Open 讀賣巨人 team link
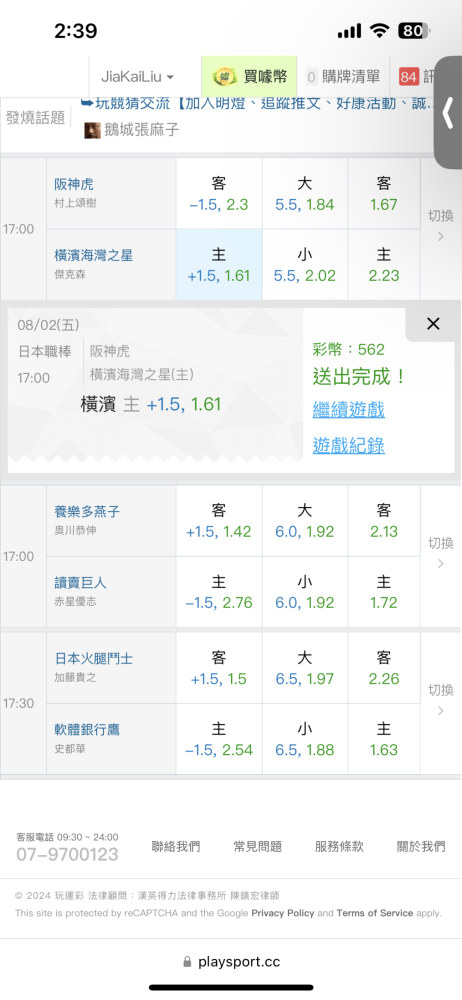Image resolution: width=462 pixels, height=1000 pixels. (80, 582)
